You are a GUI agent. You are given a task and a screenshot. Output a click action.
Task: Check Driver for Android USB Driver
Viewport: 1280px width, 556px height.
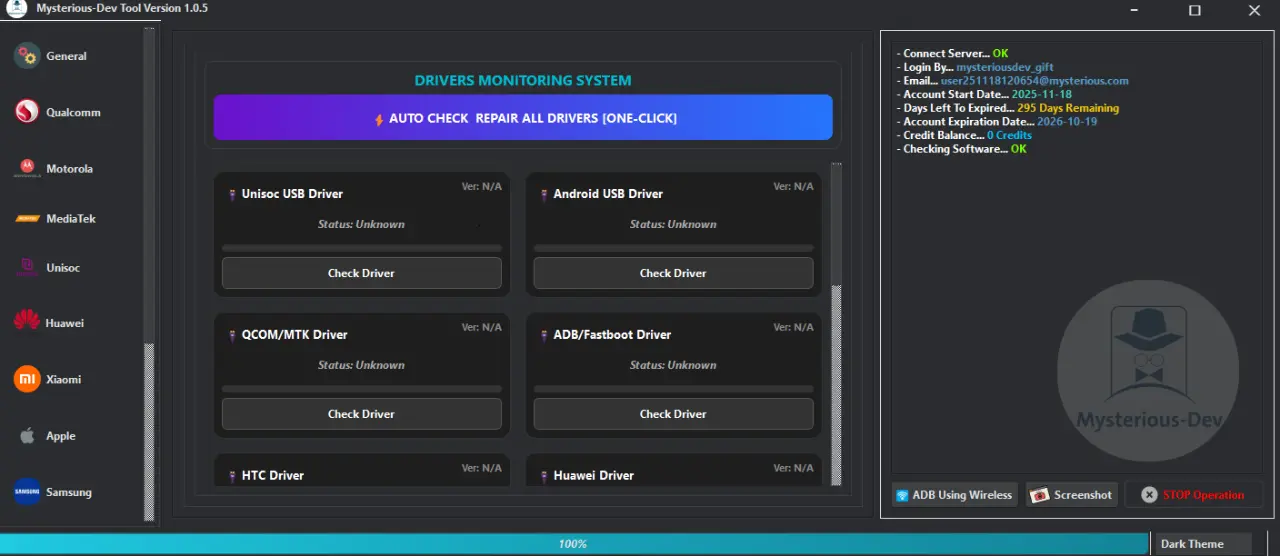pyautogui.click(x=673, y=273)
